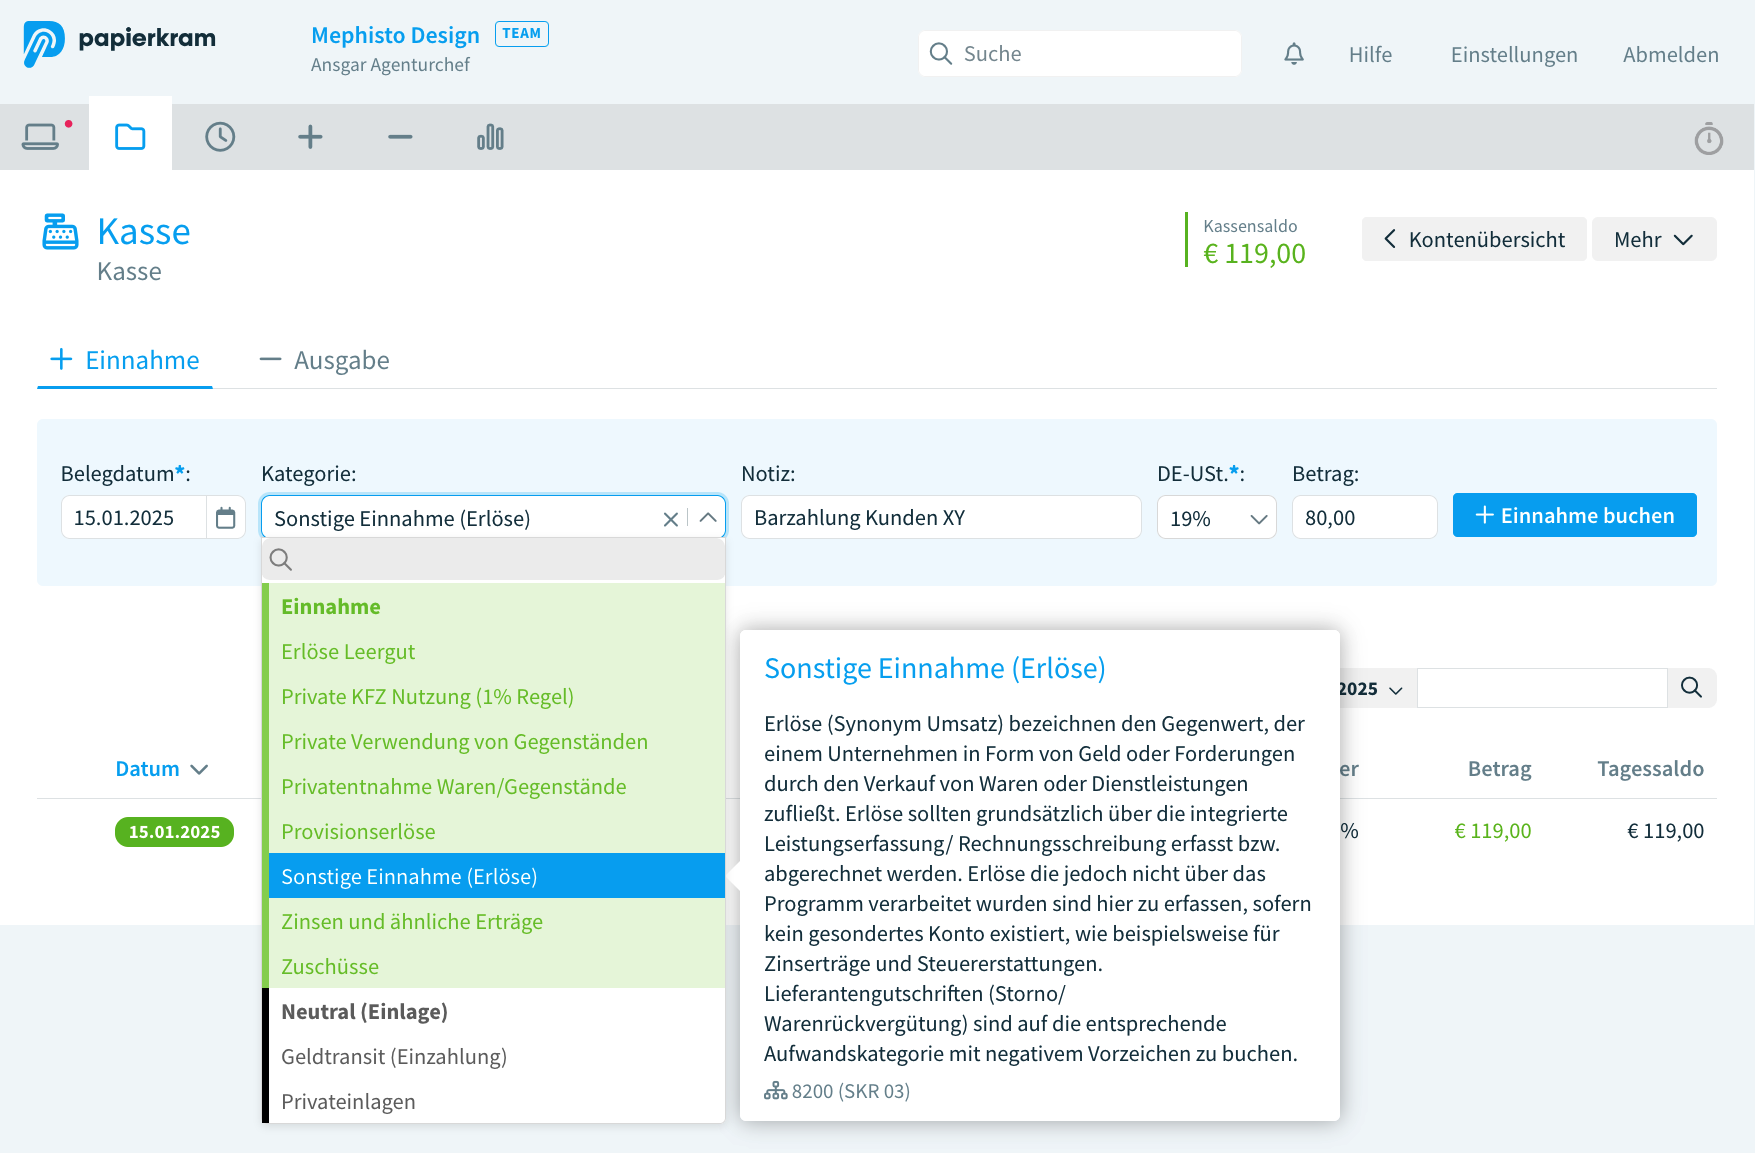
Task: Select Provisionserlöse category
Action: coord(496,832)
